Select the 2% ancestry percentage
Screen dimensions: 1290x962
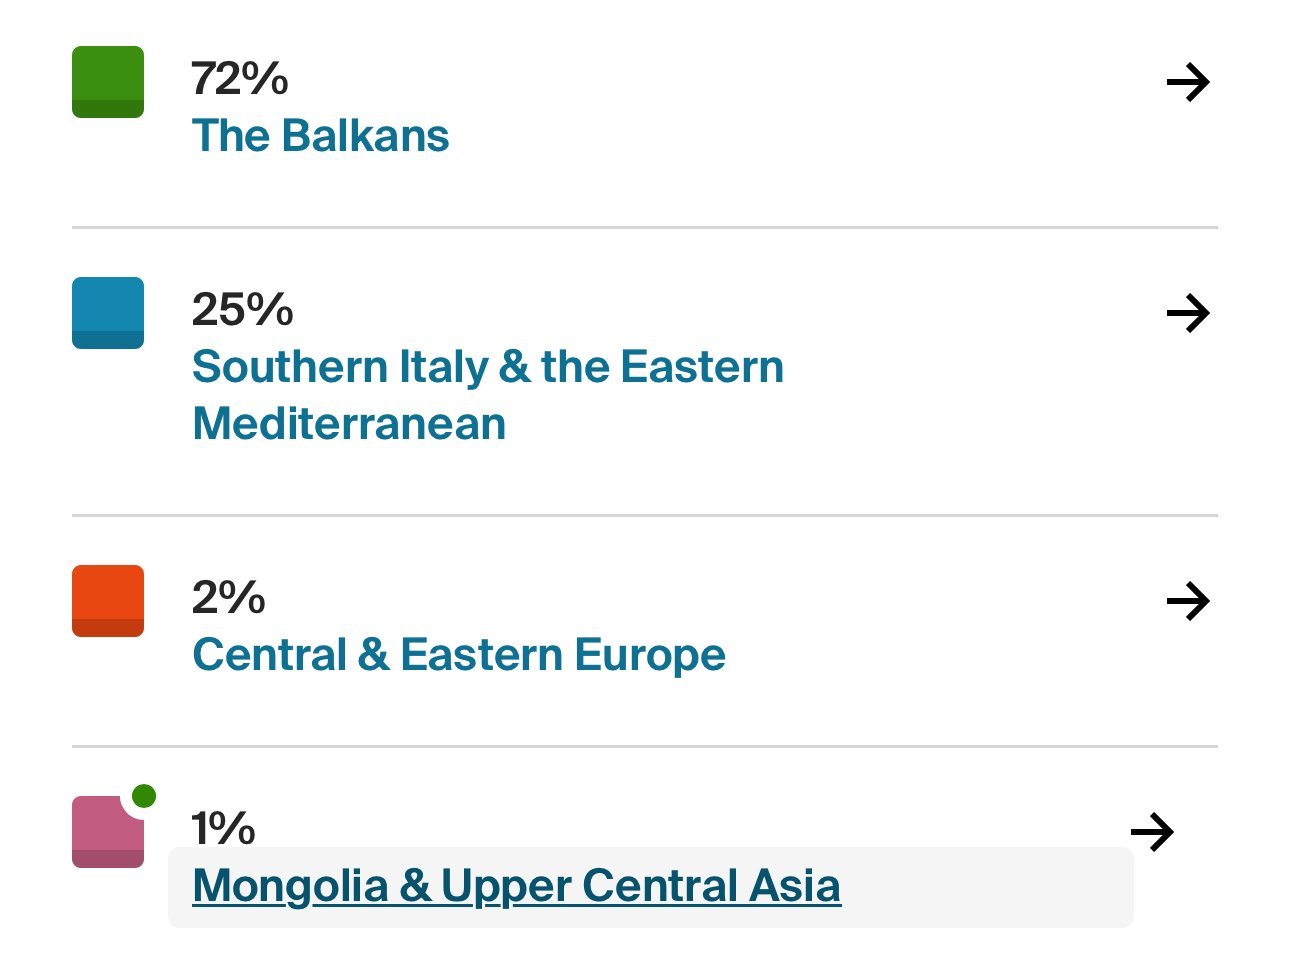tap(228, 598)
